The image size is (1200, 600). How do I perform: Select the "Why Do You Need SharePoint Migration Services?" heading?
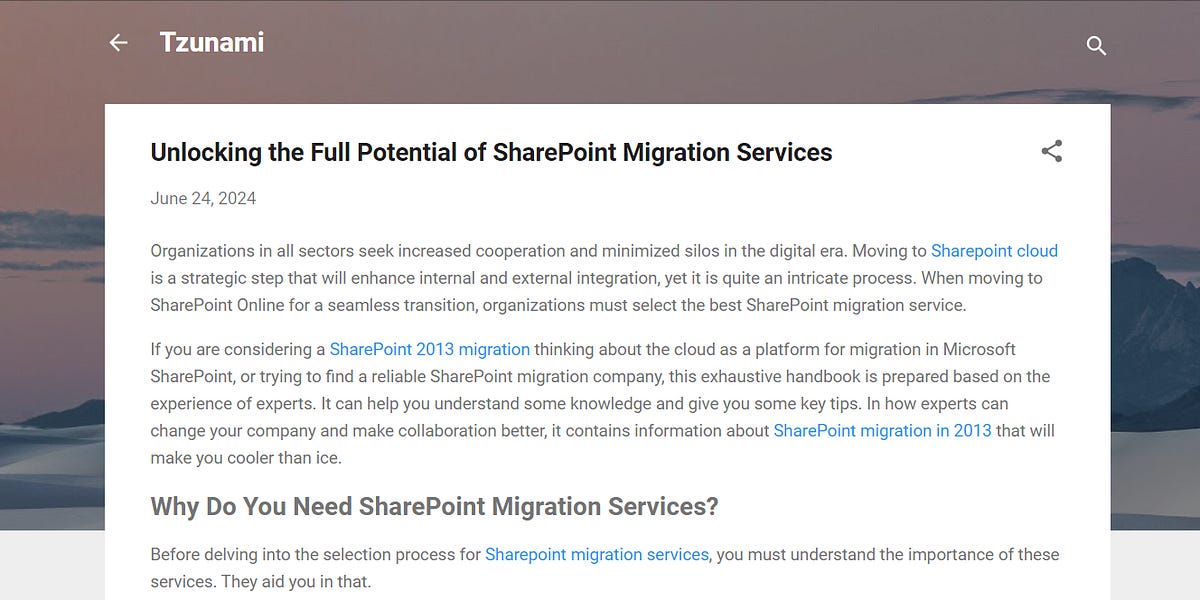[x=433, y=506]
